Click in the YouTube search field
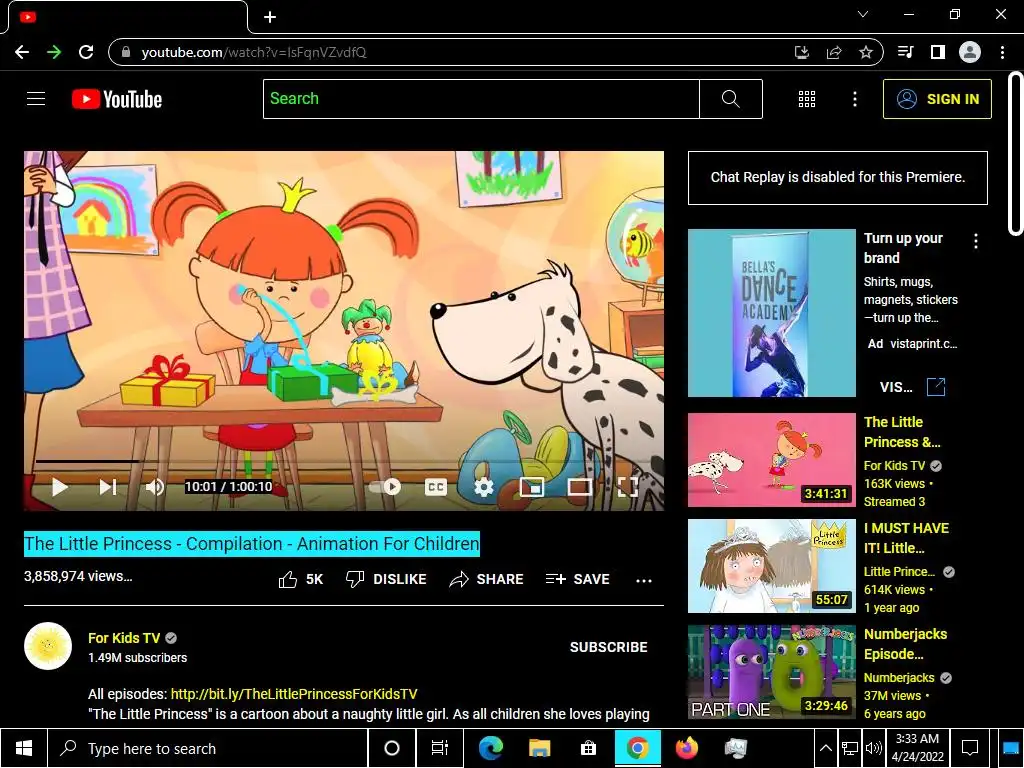The width and height of the screenshot is (1024, 768). [481, 99]
